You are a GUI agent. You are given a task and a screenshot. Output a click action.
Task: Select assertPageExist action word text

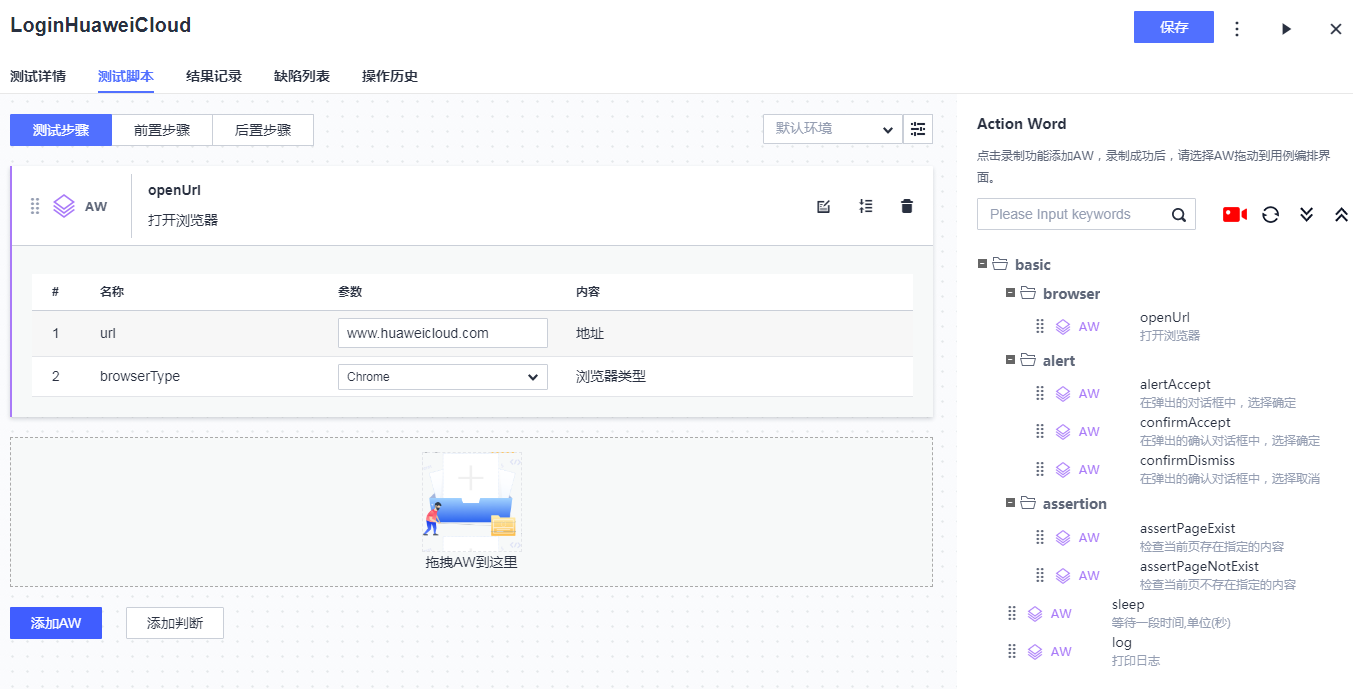click(x=1188, y=528)
